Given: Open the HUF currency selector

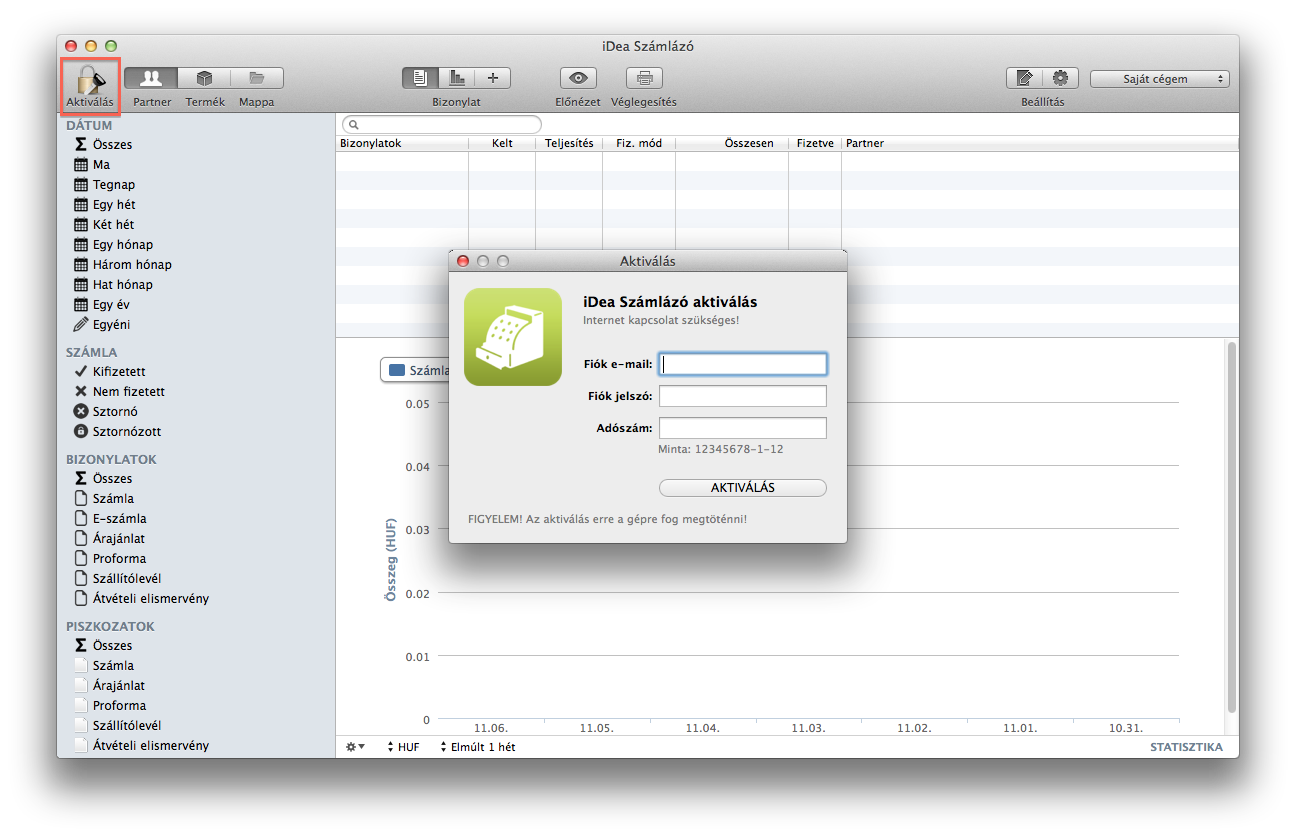Looking at the screenshot, I should coord(403,747).
